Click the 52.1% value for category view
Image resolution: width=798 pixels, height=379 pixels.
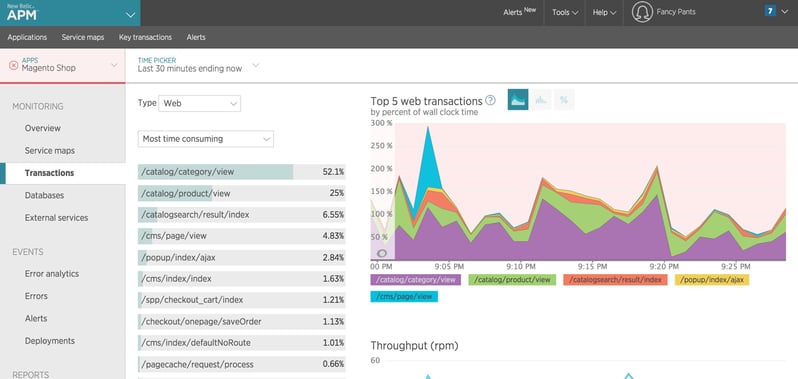coord(333,172)
